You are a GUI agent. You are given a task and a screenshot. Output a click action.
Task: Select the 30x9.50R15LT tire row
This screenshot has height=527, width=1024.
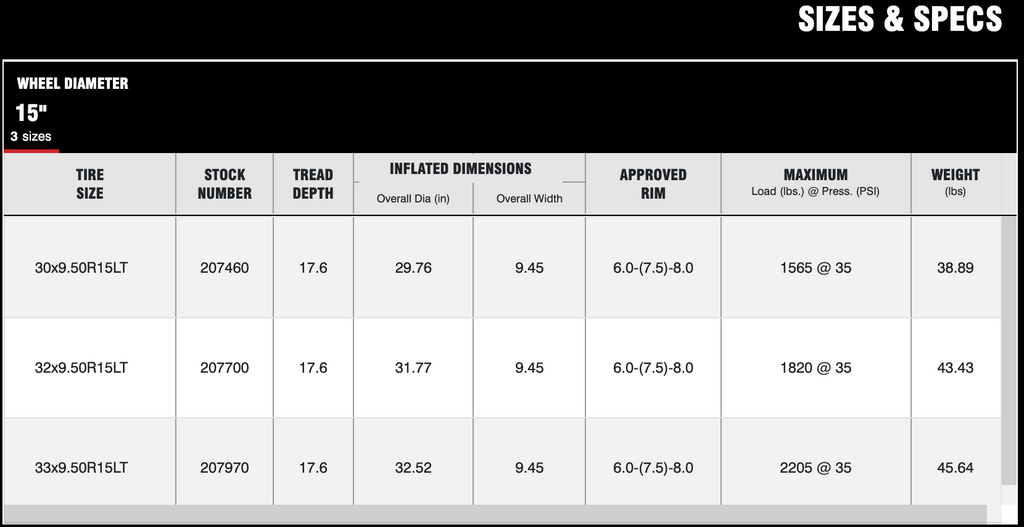pyautogui.click(x=502, y=268)
